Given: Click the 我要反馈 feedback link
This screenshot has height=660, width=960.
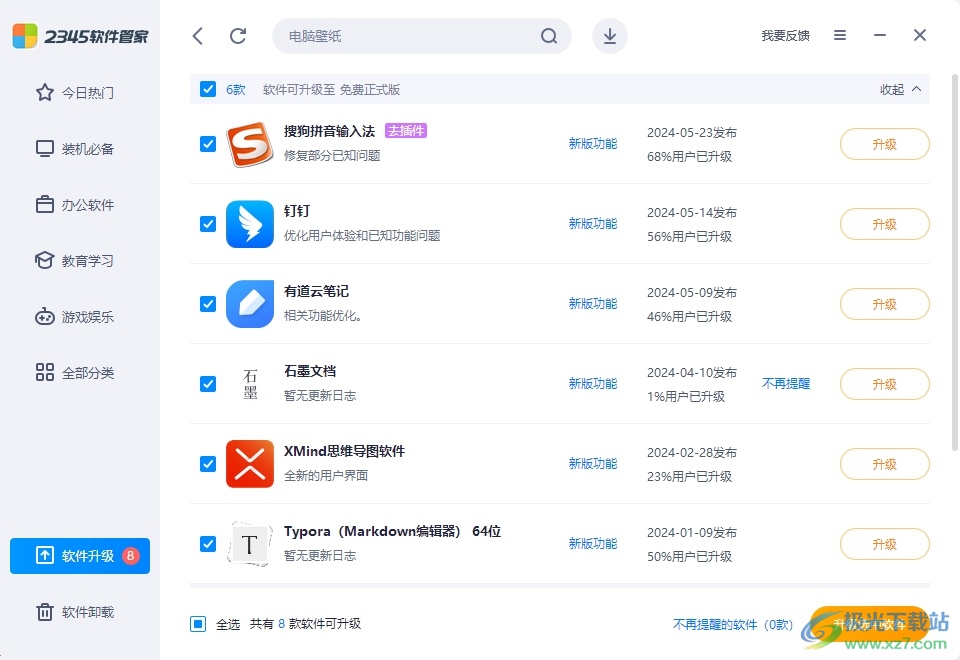Looking at the screenshot, I should point(786,36).
